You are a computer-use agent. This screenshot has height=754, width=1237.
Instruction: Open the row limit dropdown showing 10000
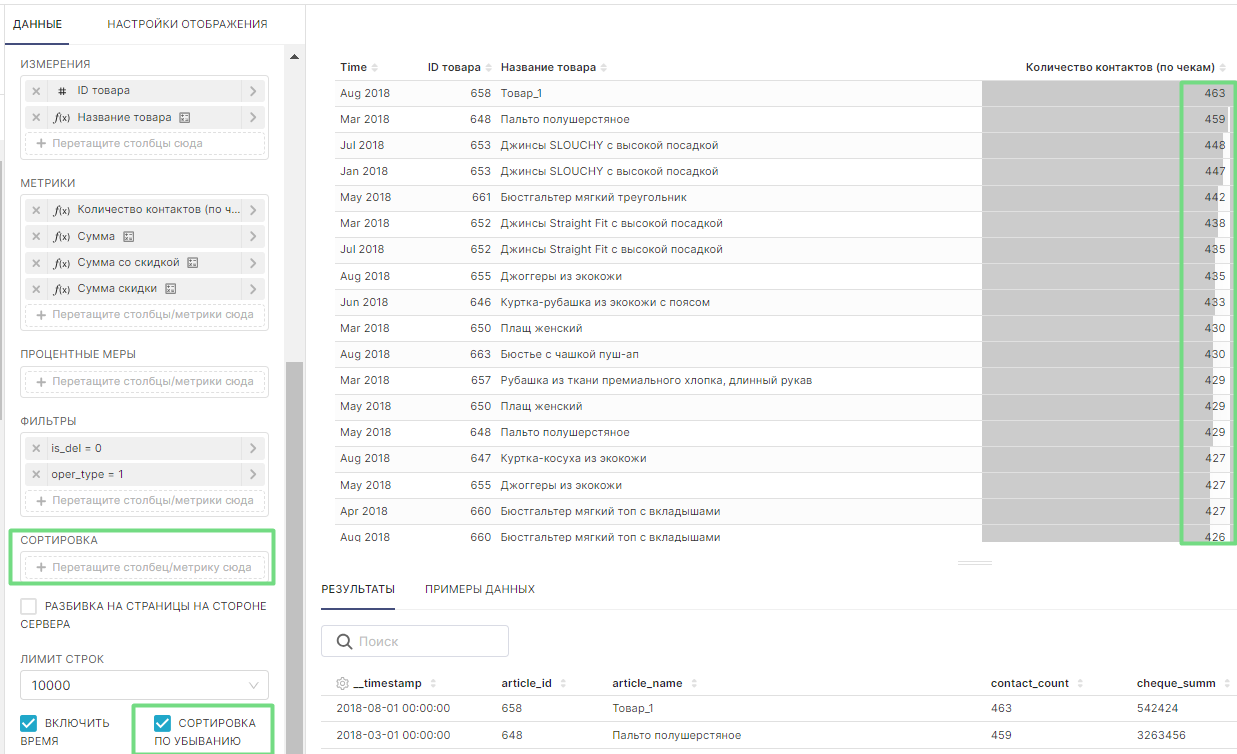point(144,685)
